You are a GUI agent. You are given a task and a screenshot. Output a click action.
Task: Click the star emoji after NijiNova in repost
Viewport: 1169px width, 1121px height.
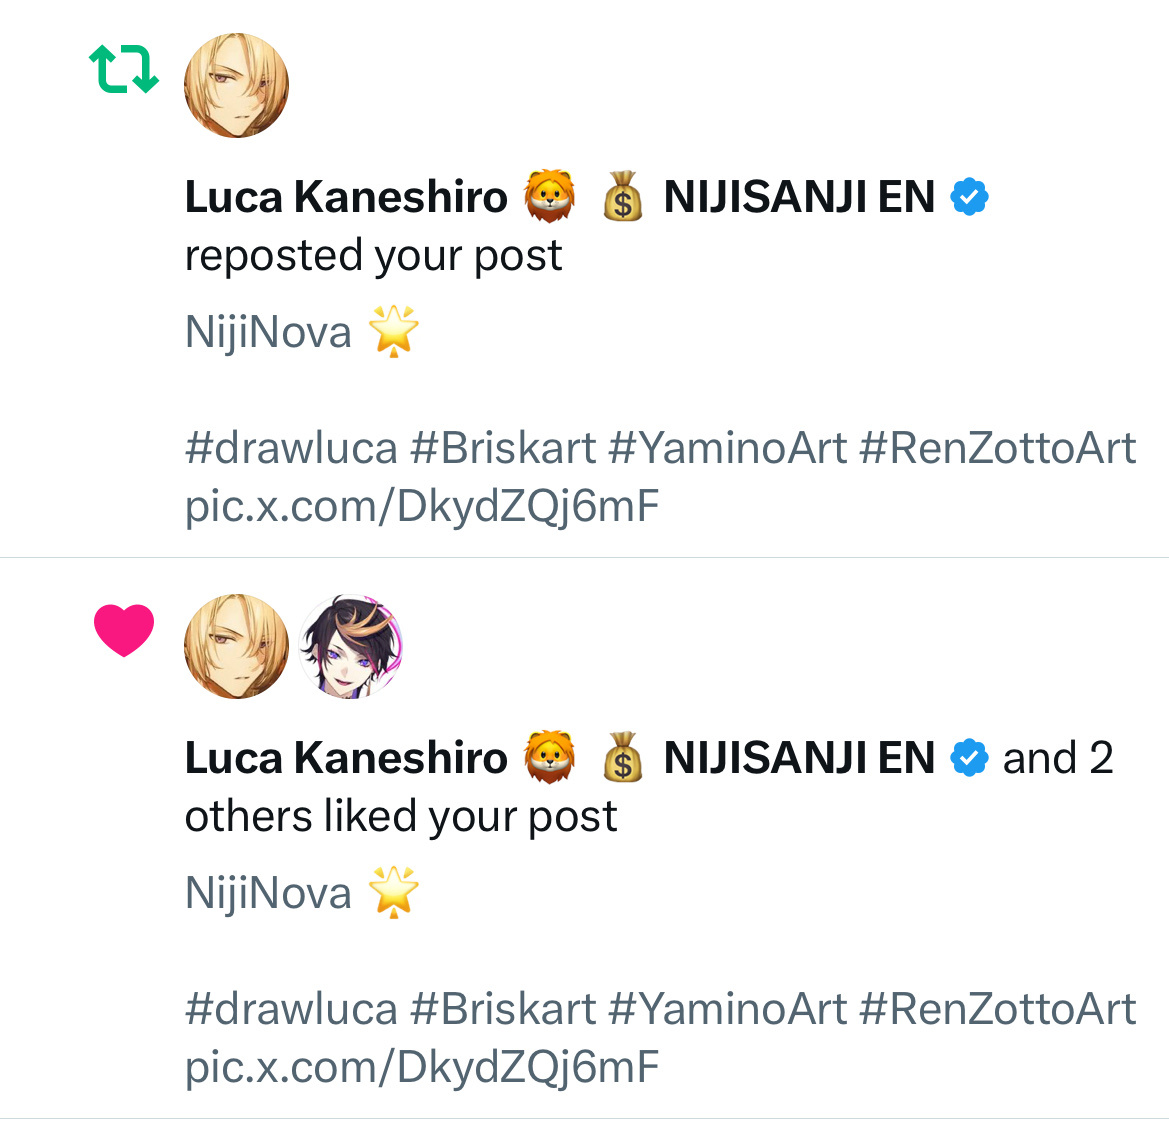tap(394, 331)
